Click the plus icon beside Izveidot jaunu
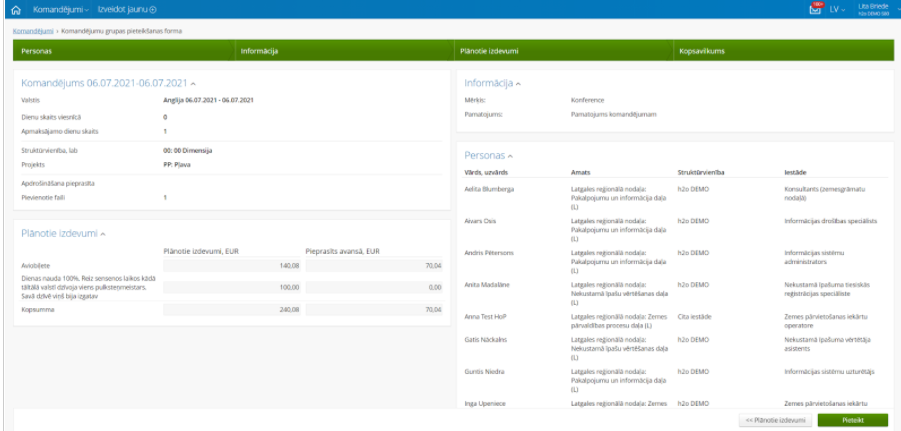 pyautogui.click(x=153, y=9)
